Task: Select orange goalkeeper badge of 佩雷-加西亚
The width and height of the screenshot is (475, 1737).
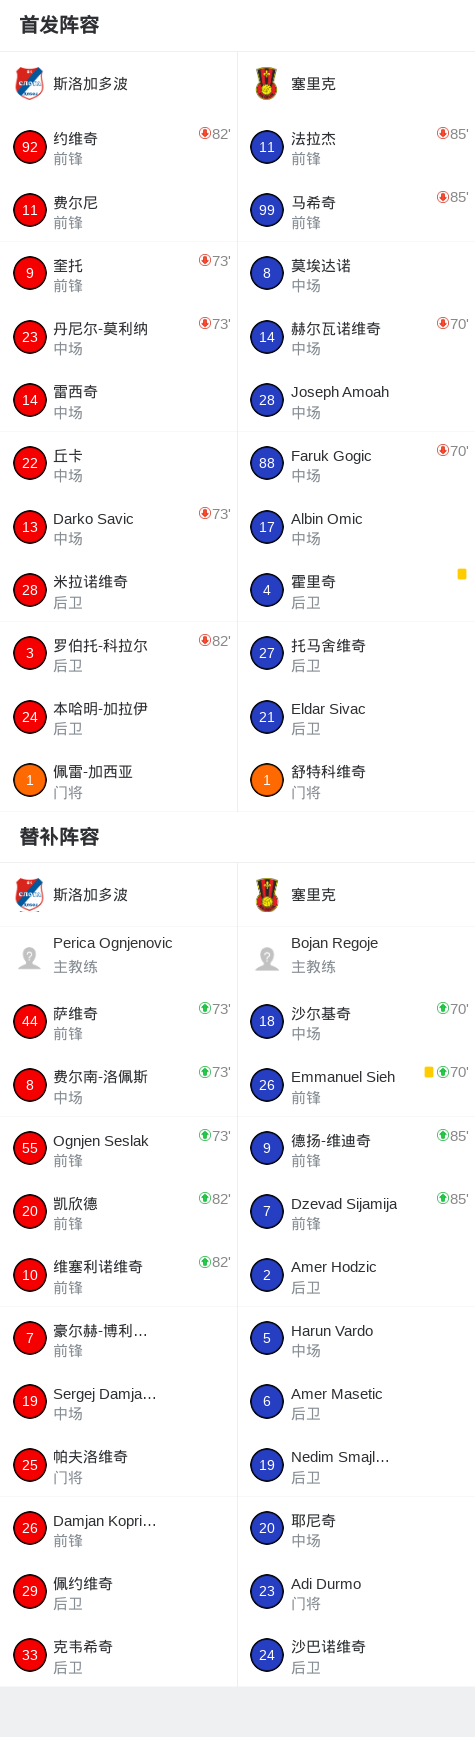Action: click(x=30, y=780)
